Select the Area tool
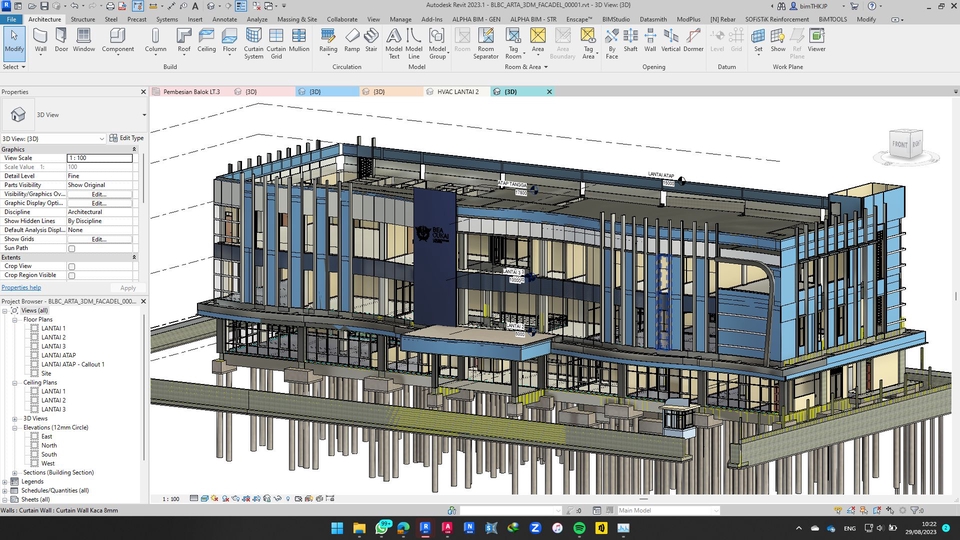The height and width of the screenshot is (540, 960). [538, 40]
